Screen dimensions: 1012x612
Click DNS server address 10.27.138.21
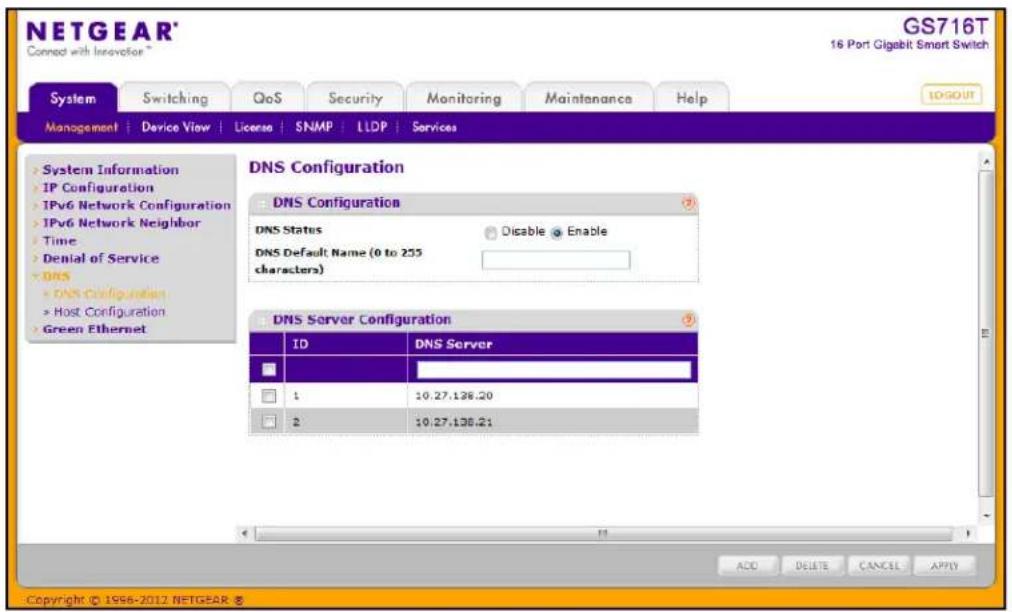coord(454,422)
